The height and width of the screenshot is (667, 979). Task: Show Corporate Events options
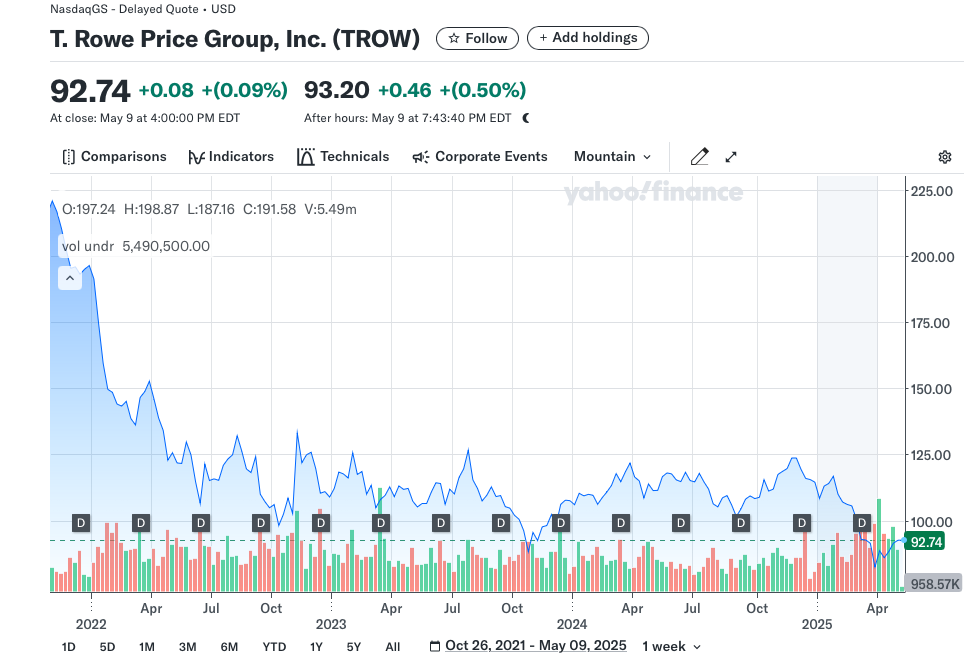(480, 157)
